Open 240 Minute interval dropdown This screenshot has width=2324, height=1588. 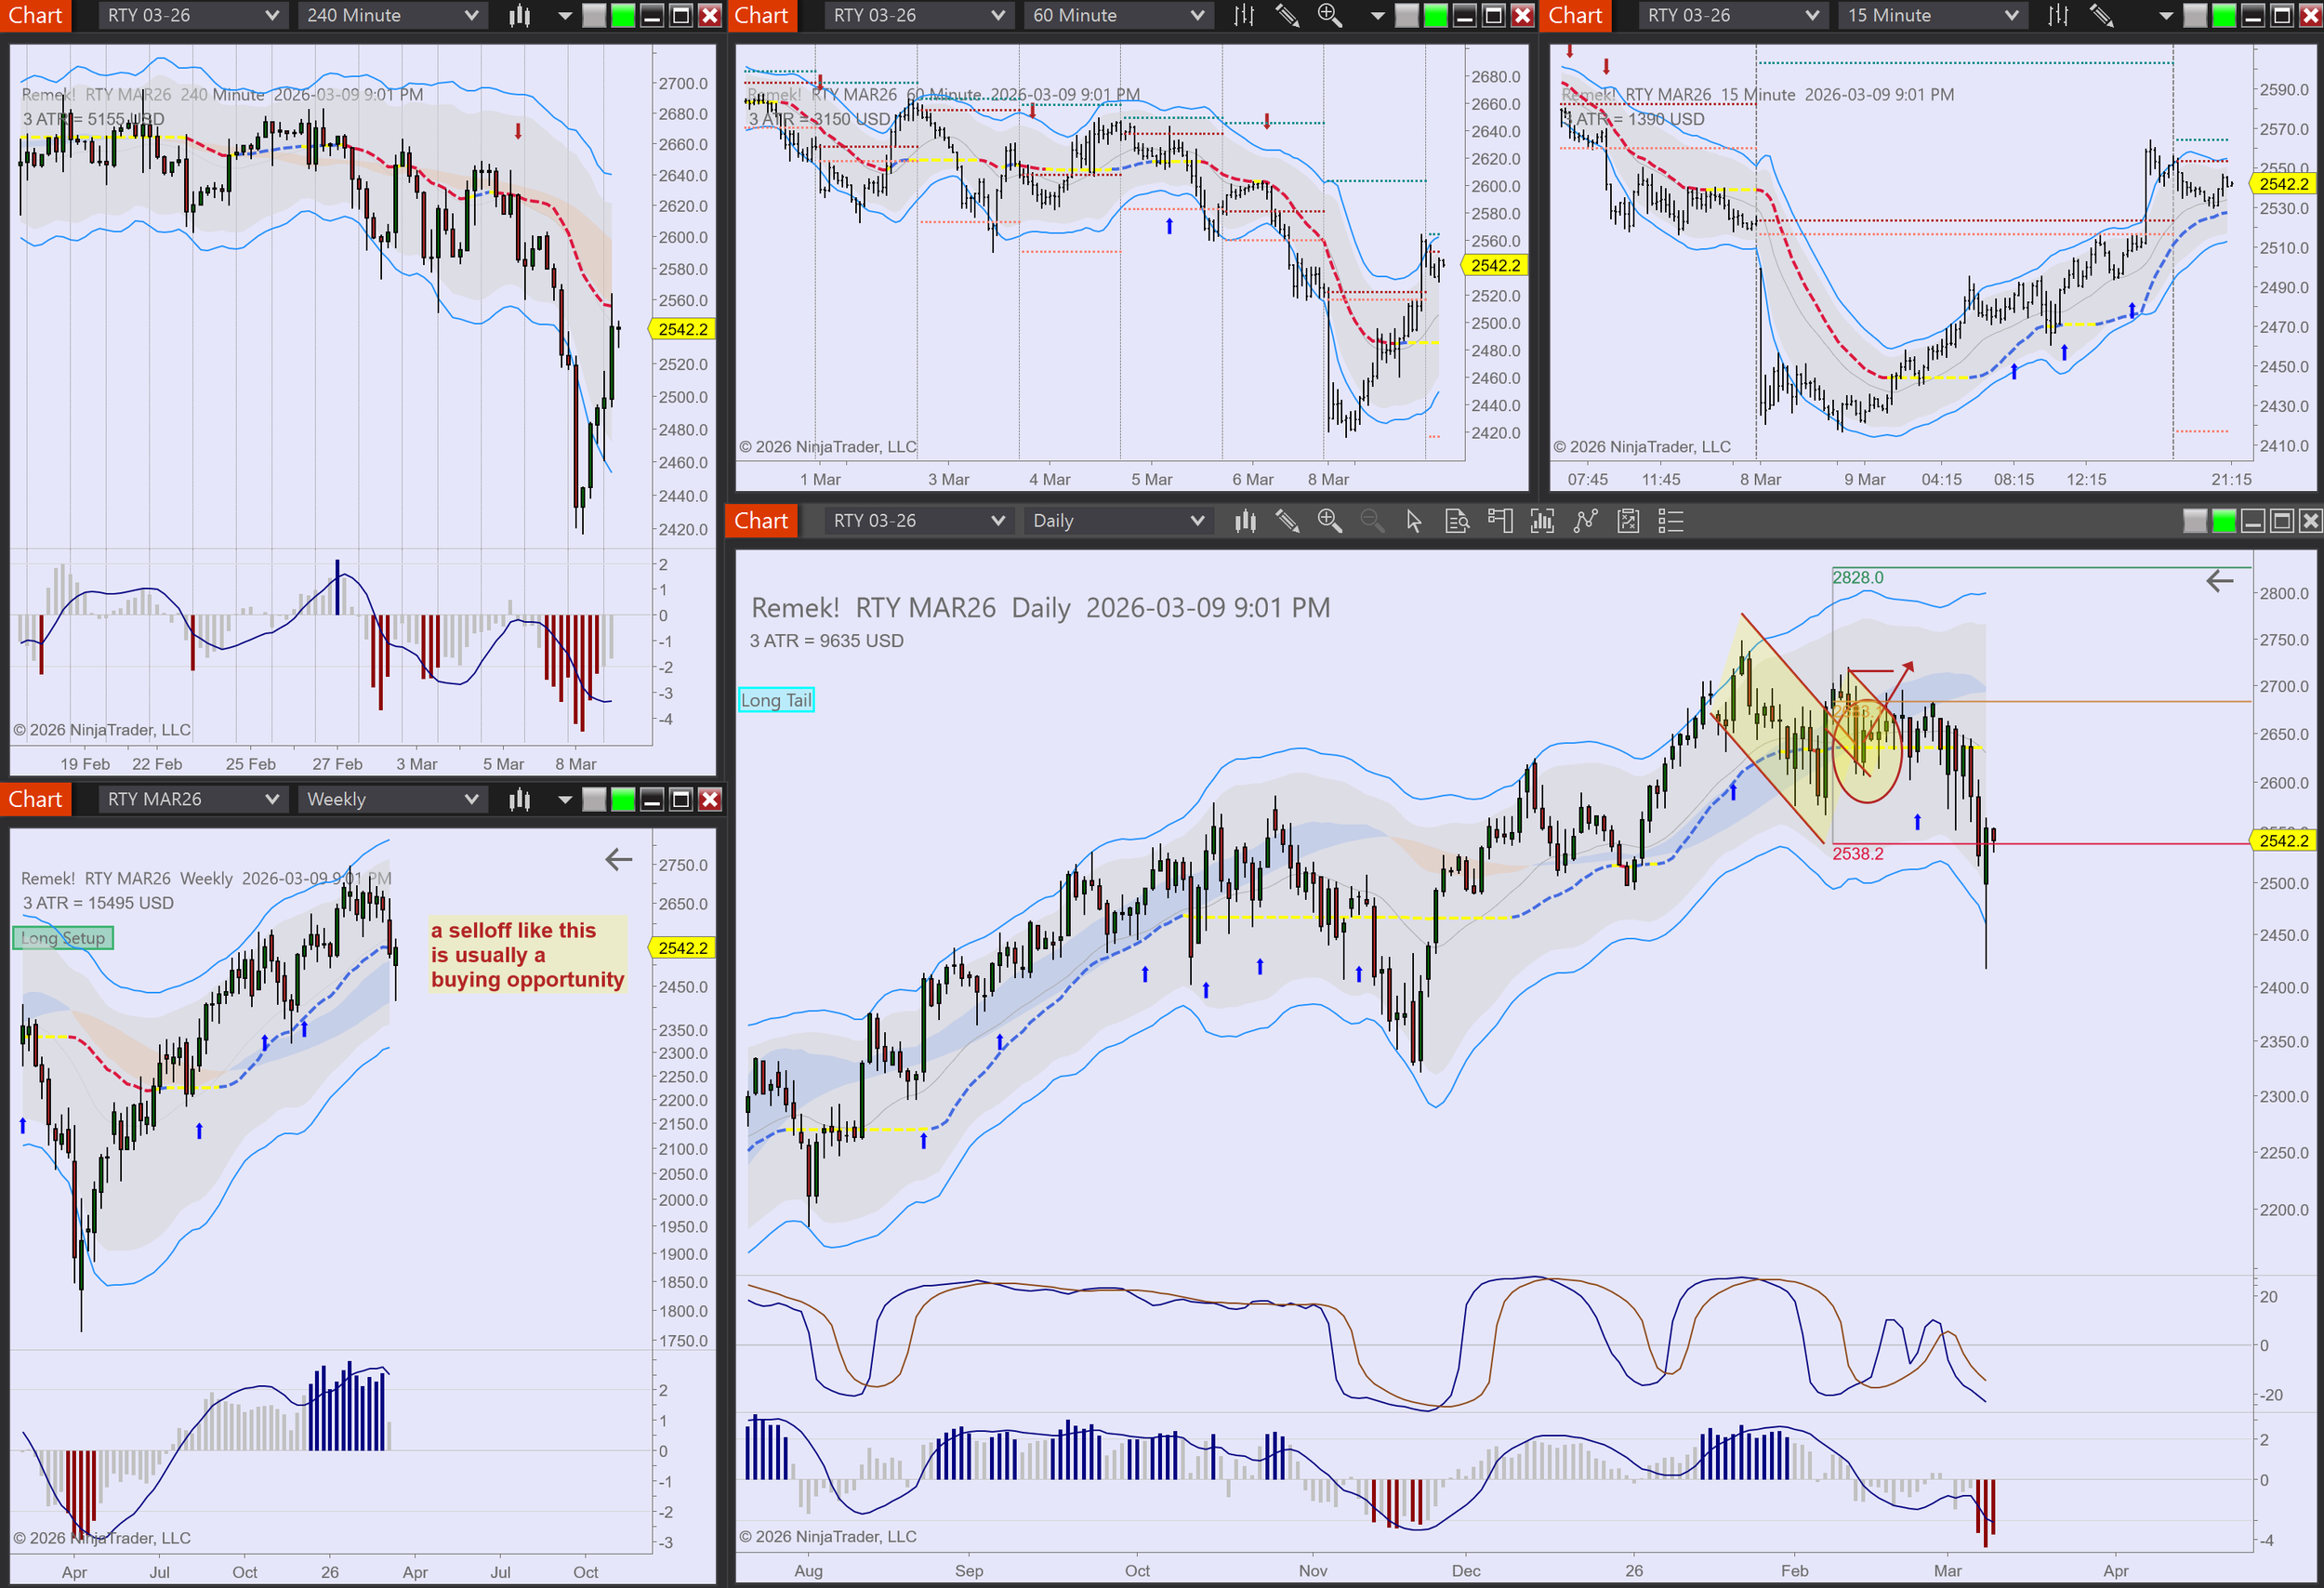[392, 15]
